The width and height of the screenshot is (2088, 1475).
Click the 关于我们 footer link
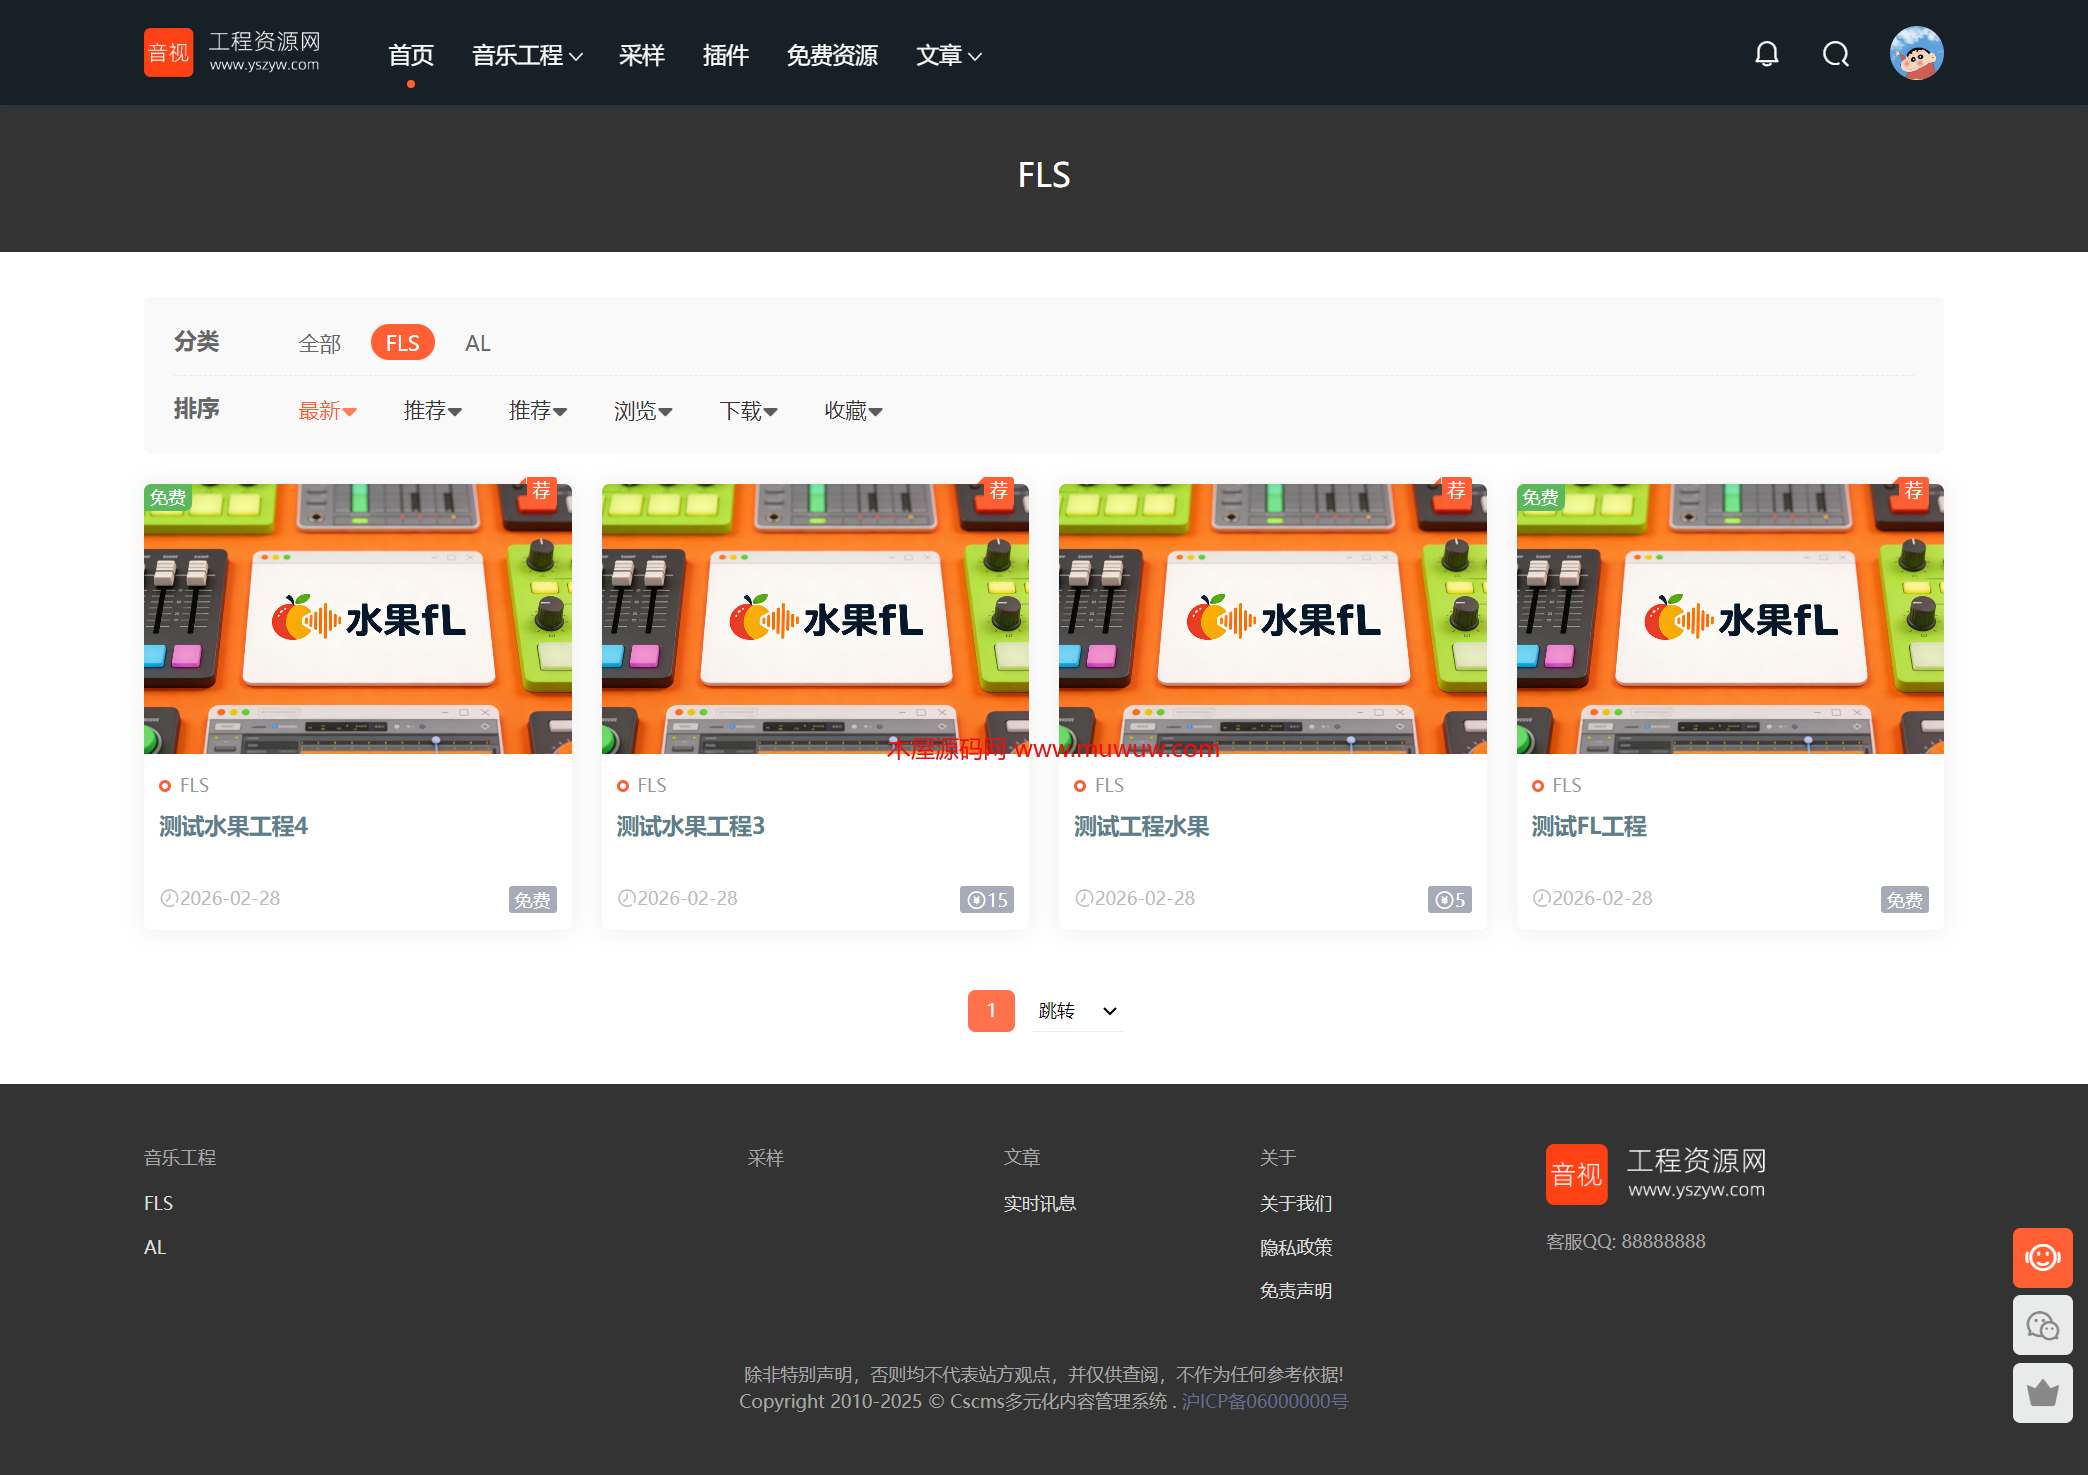(x=1296, y=1203)
